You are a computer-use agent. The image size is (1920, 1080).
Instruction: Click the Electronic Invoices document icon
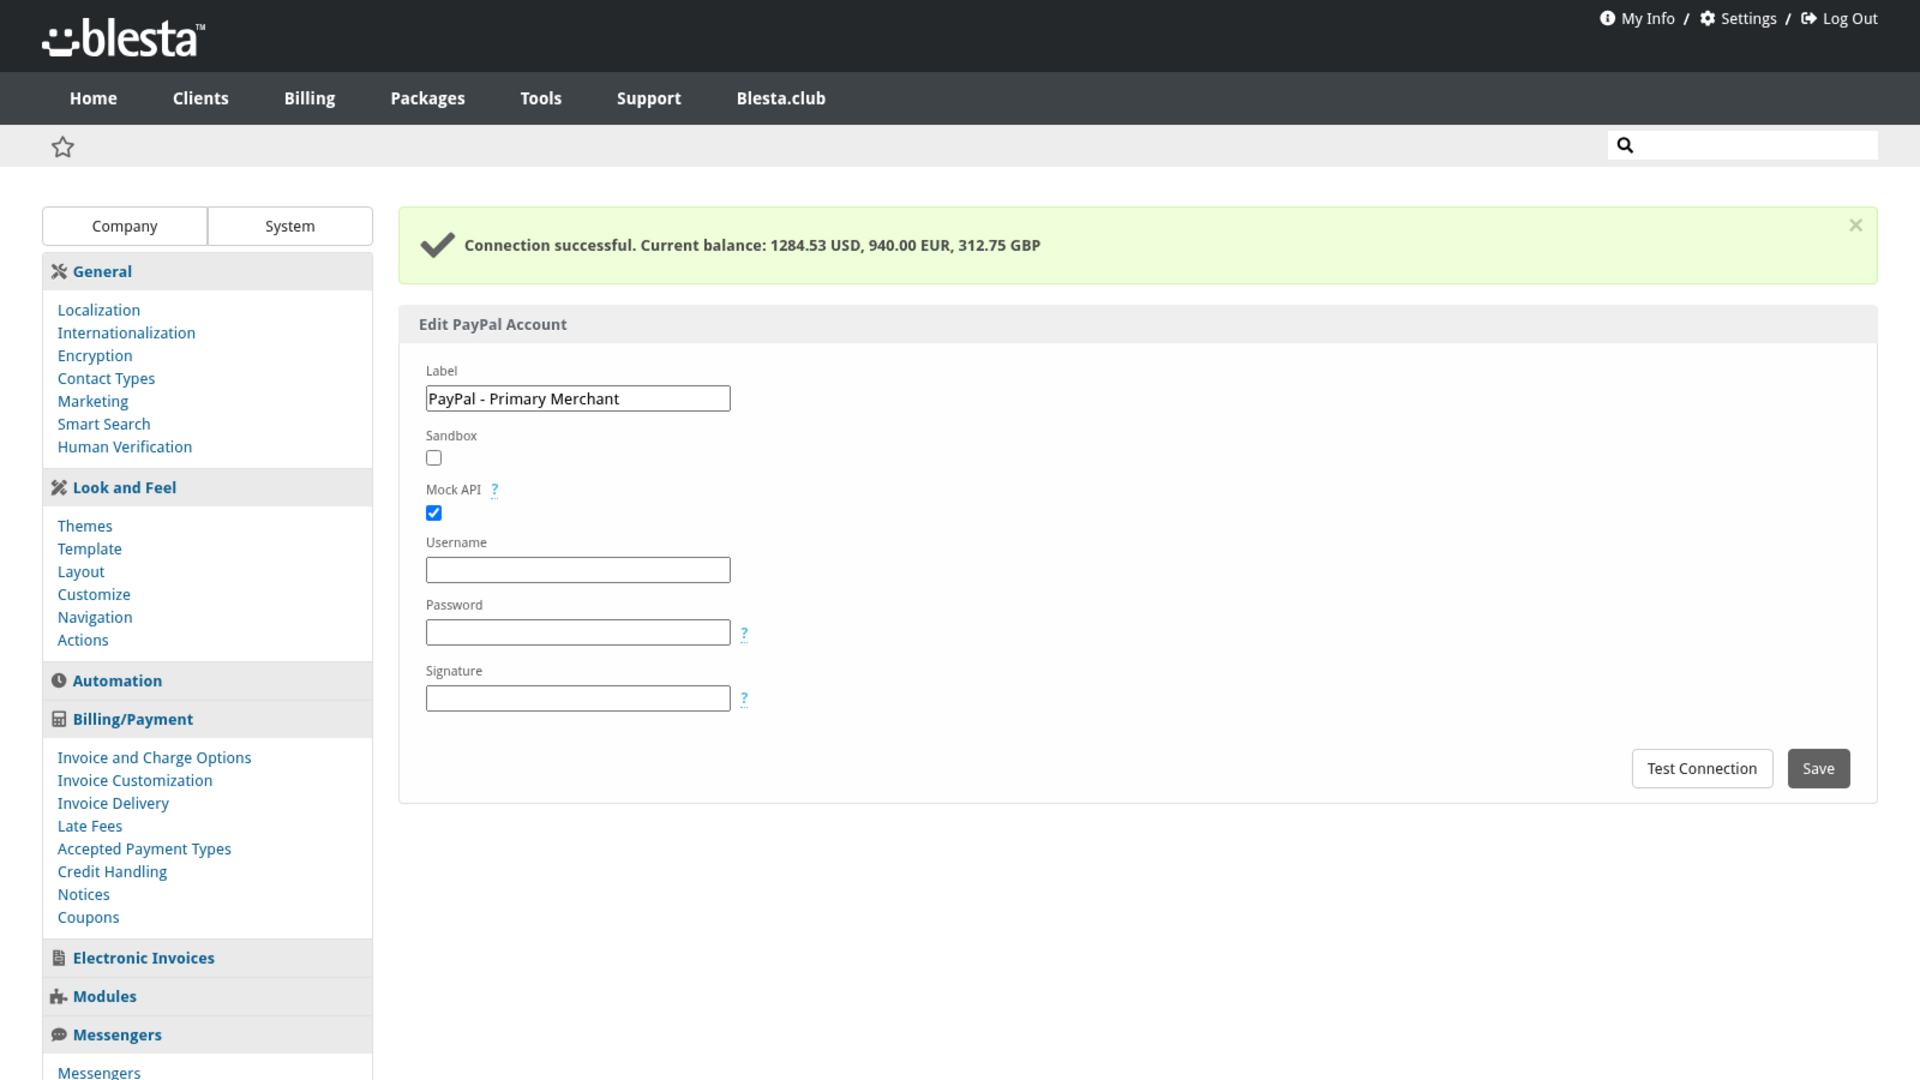(x=59, y=958)
